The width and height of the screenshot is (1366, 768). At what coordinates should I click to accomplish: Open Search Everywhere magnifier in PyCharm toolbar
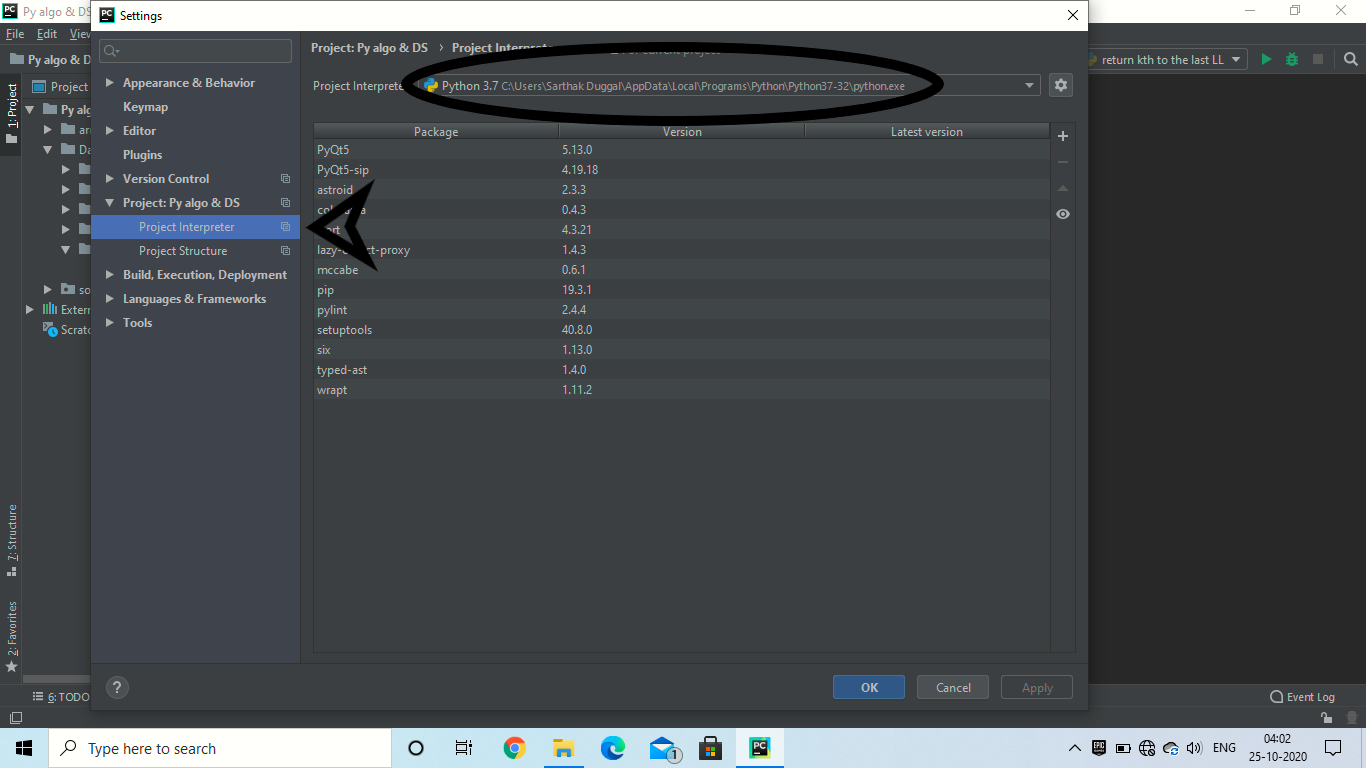(1350, 60)
